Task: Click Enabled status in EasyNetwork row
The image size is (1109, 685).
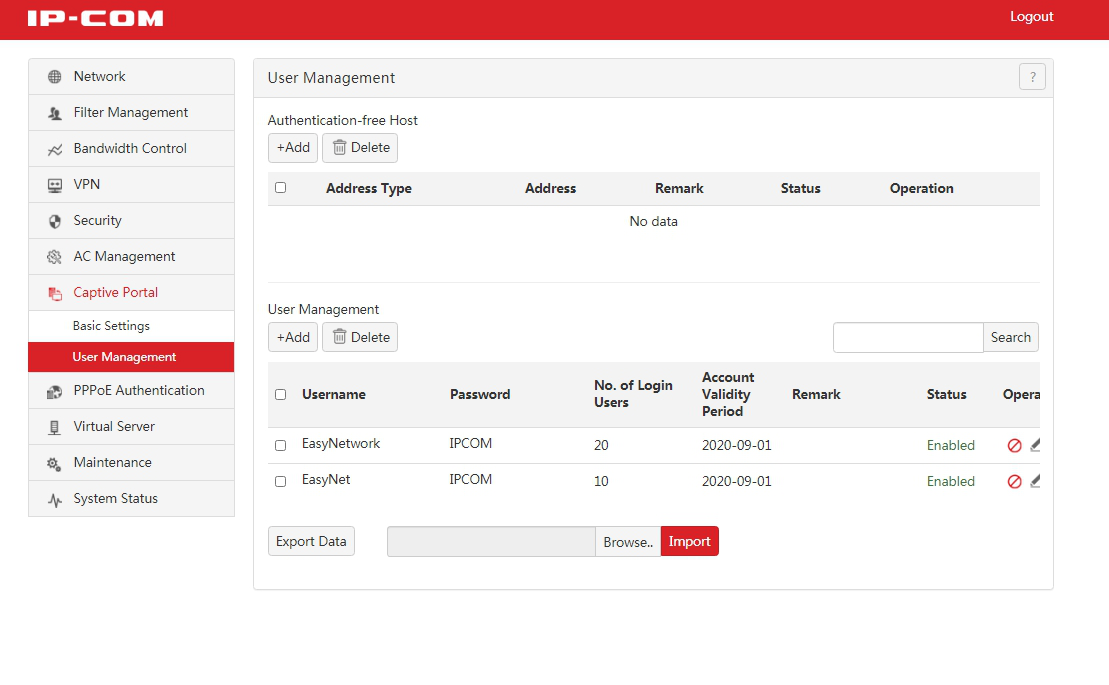Action: coord(951,445)
